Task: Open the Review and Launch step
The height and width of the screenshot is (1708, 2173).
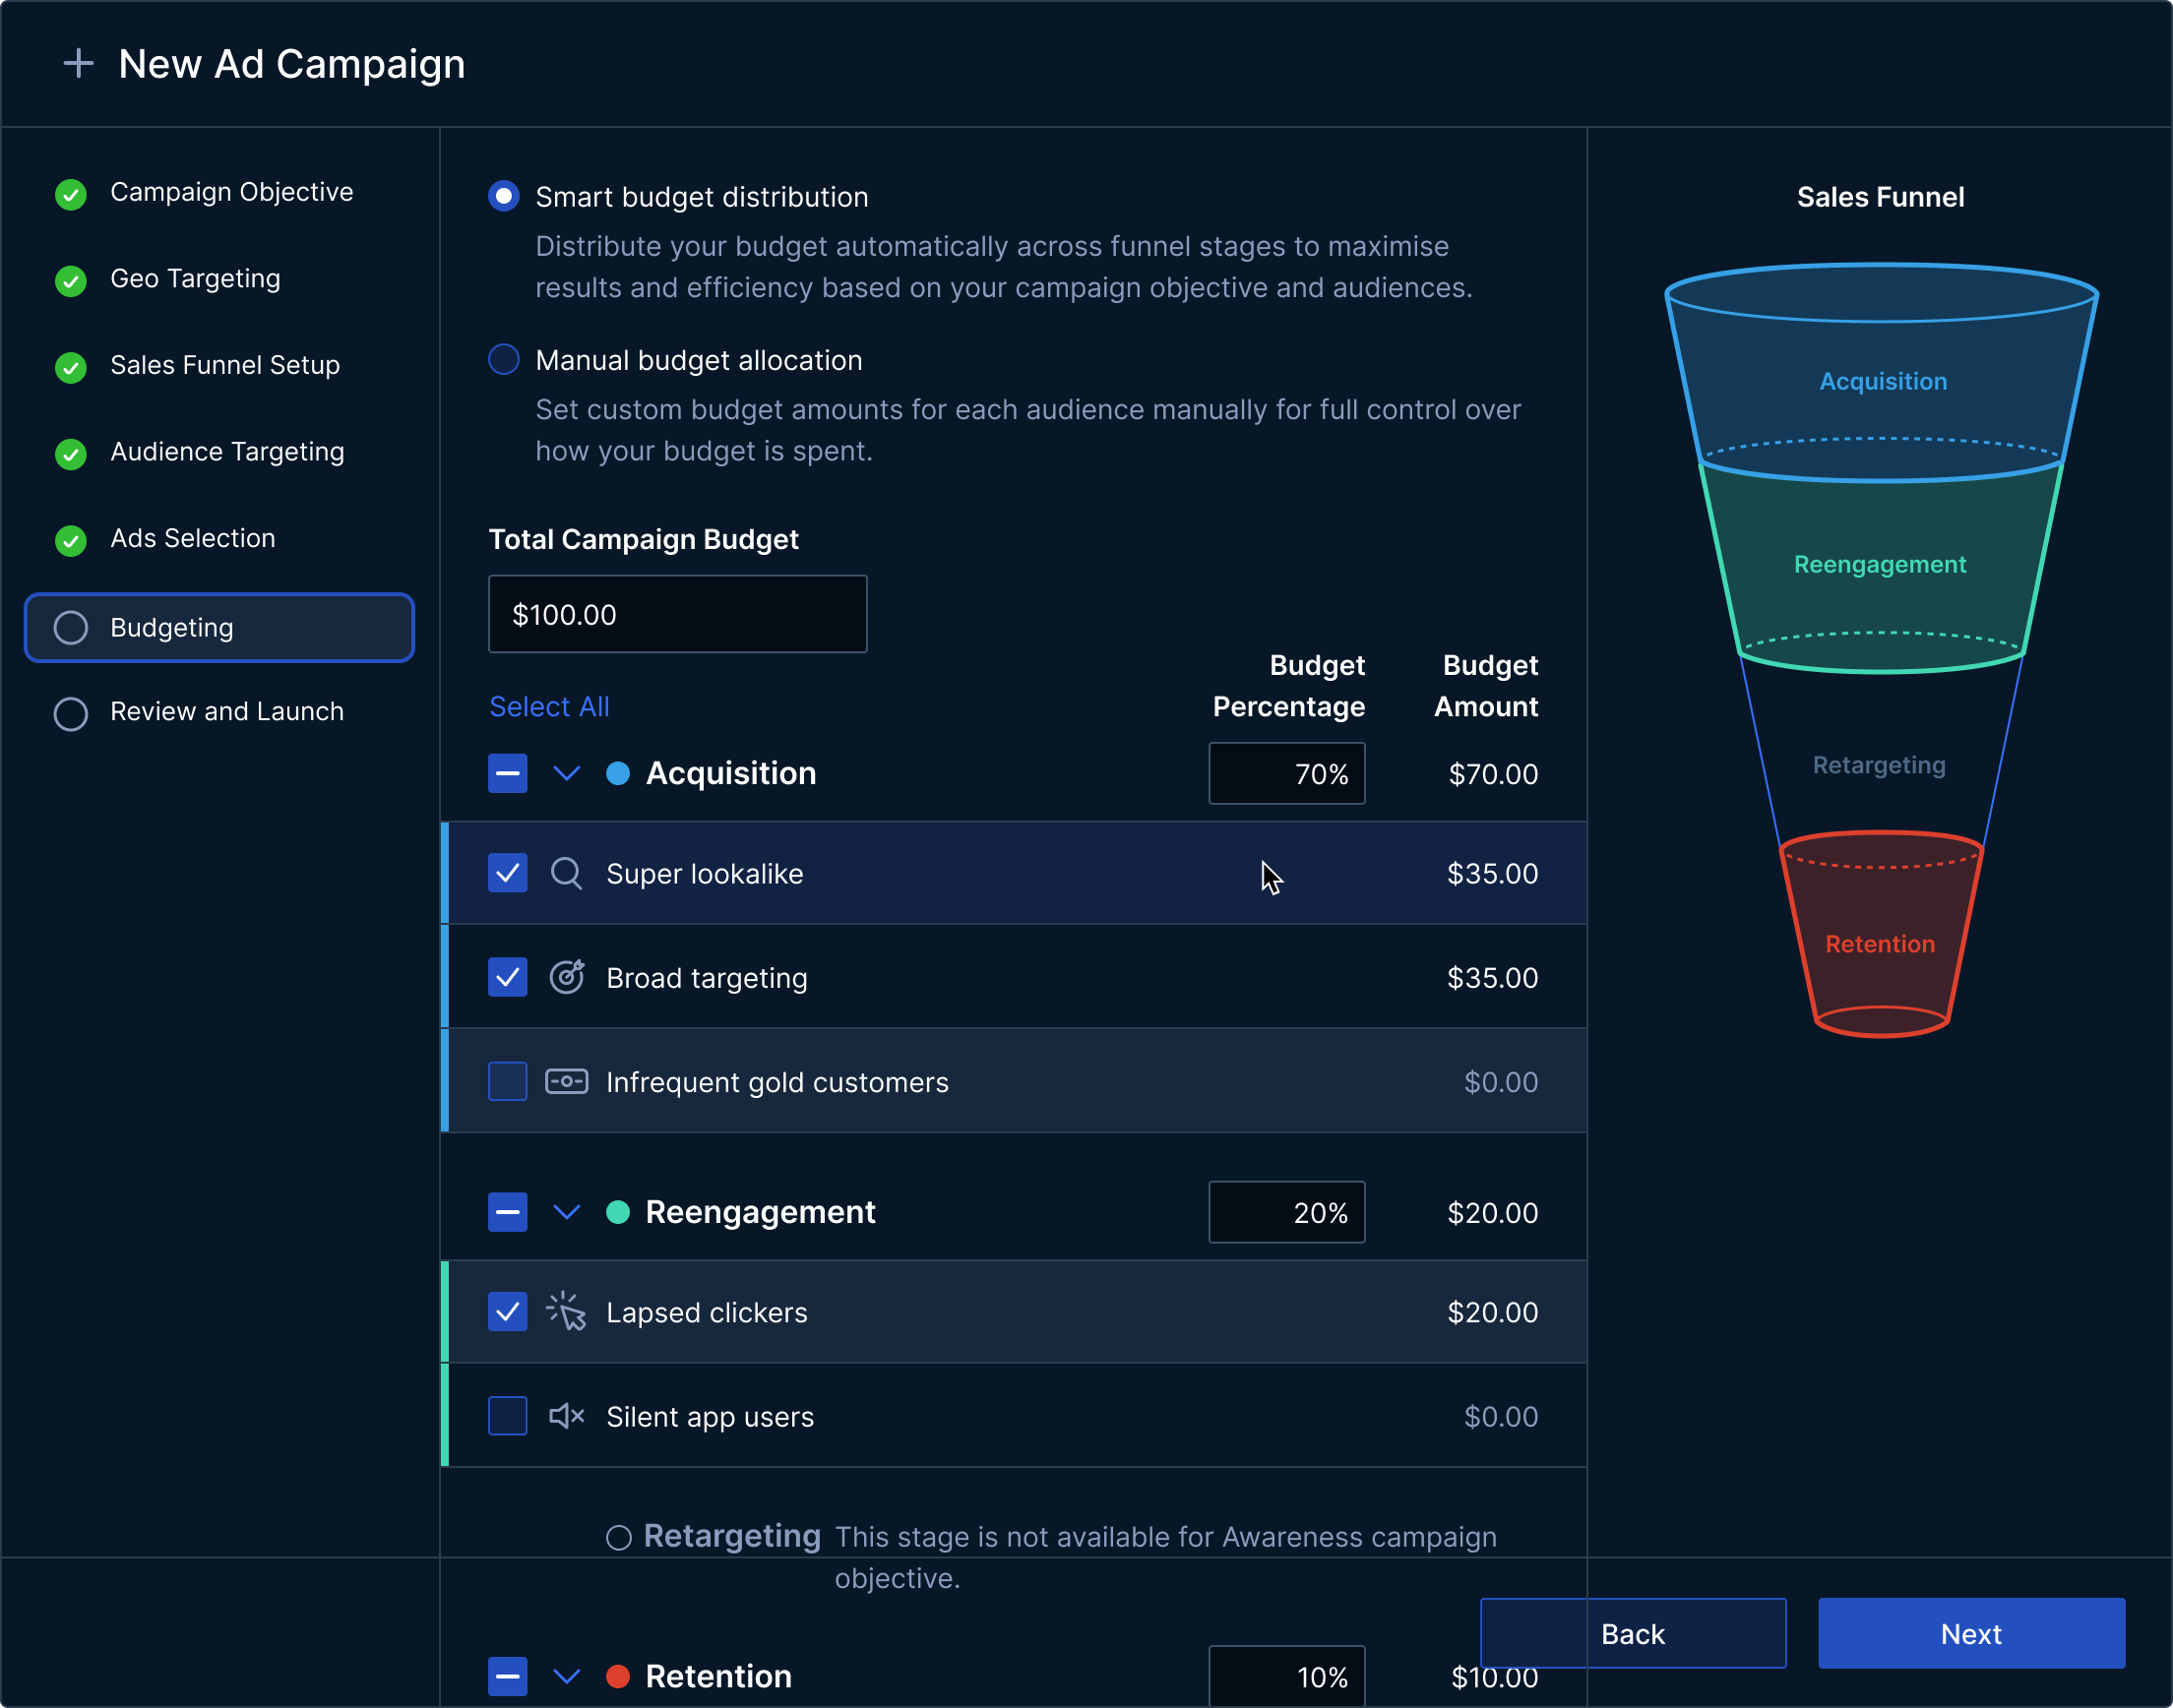Action: pyautogui.click(x=225, y=711)
